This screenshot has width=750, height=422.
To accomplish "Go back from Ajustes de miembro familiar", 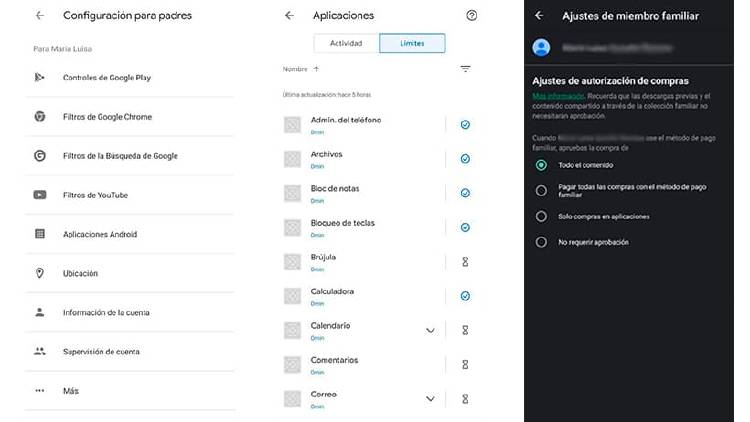I will [x=539, y=16].
